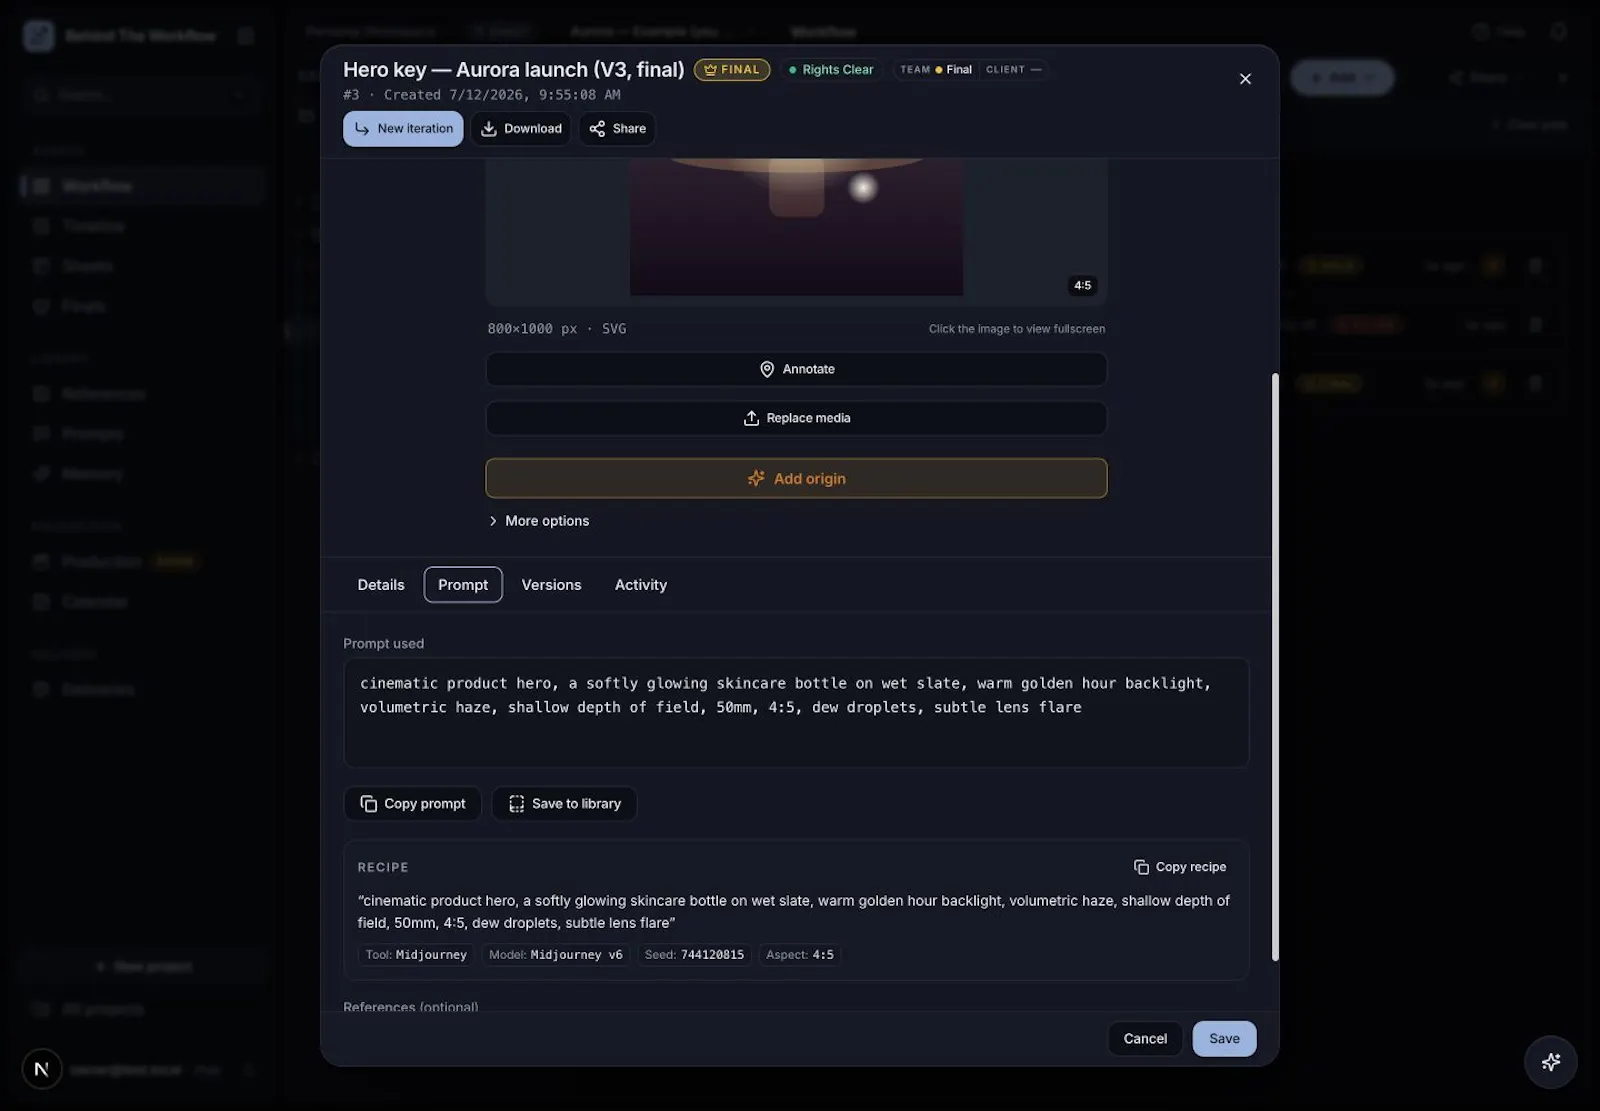Open the Team Final status selector
The image size is (1600, 1111).
click(936, 70)
